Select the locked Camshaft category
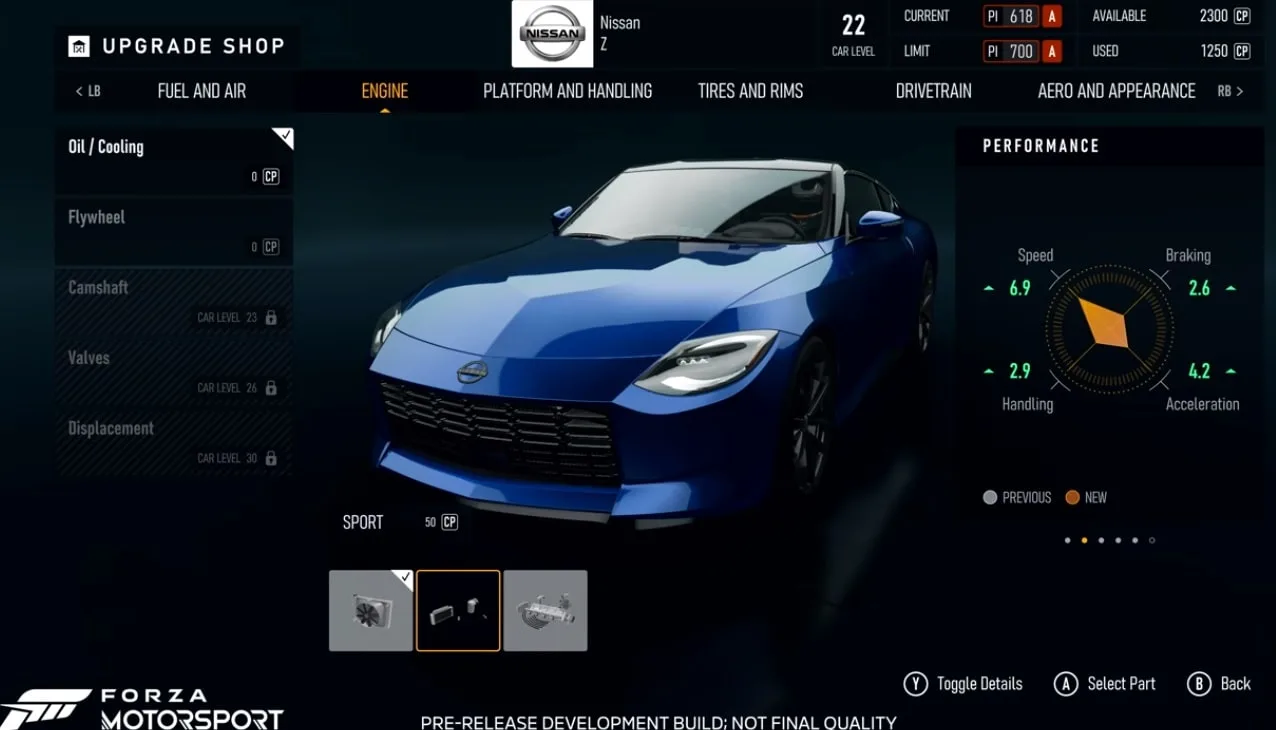The width and height of the screenshot is (1276, 730). tap(174, 301)
